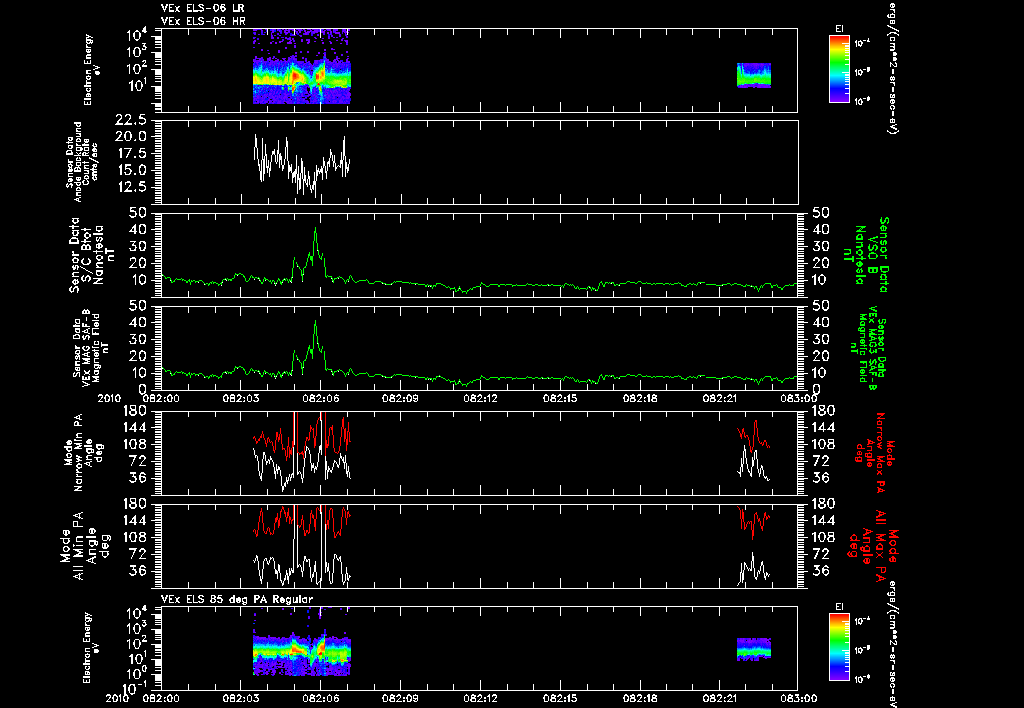Click the top EI rainbow color bar
This screenshot has height=708, width=1024.
click(x=839, y=69)
